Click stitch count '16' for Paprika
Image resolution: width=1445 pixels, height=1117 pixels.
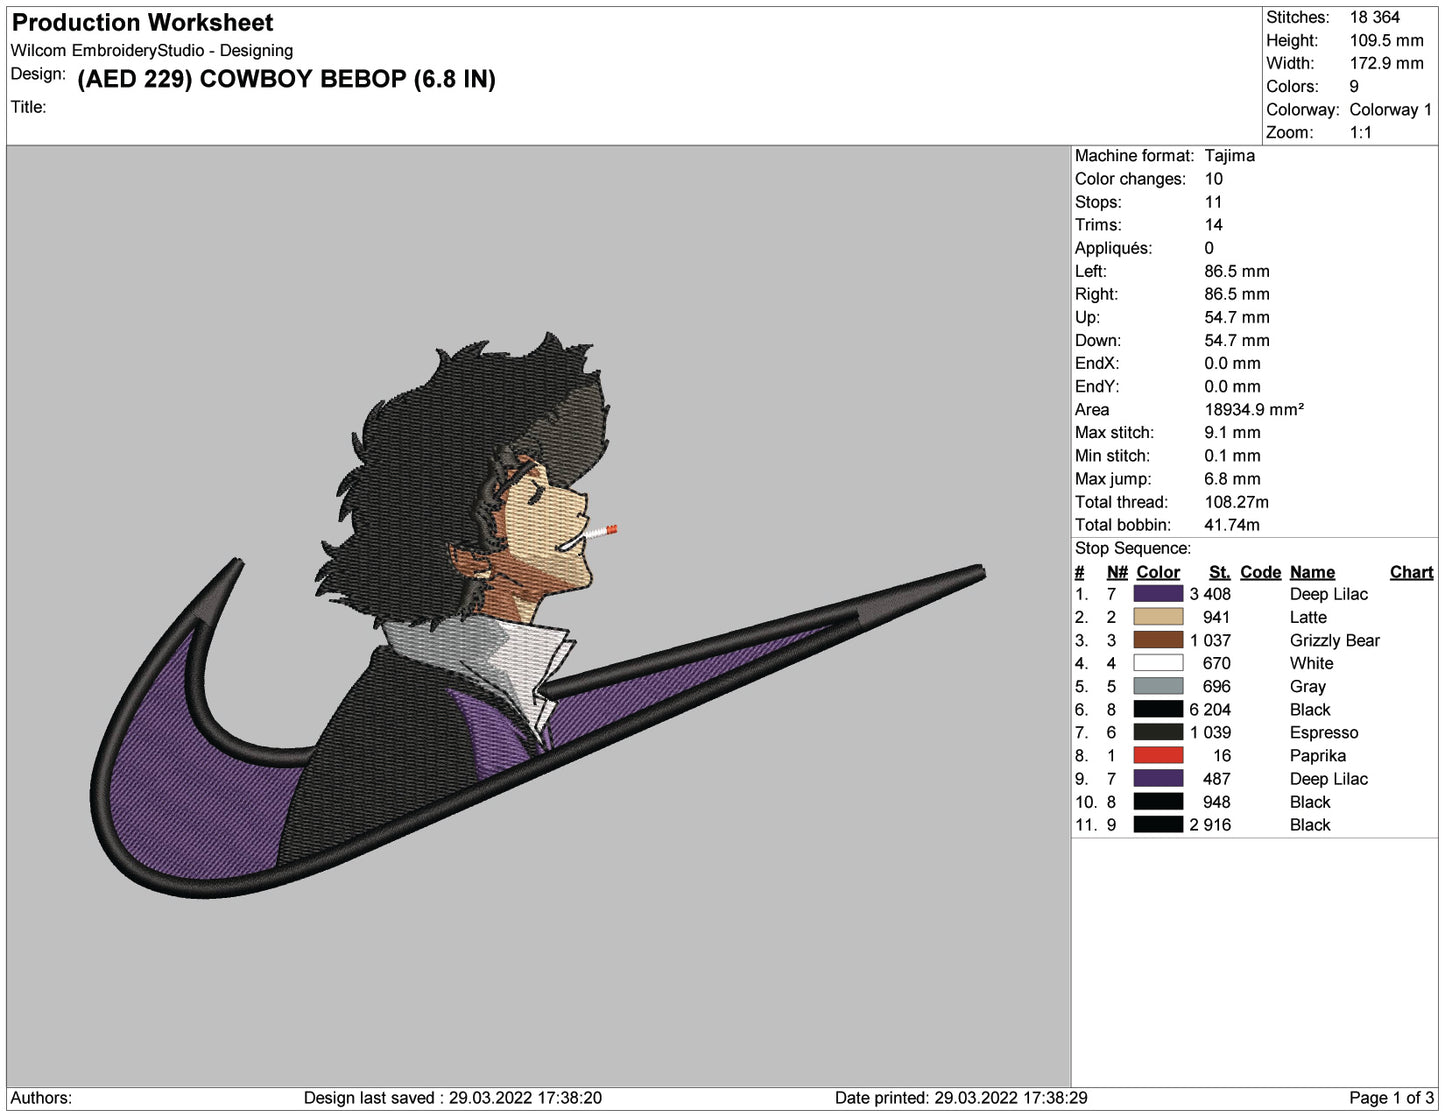point(1222,756)
